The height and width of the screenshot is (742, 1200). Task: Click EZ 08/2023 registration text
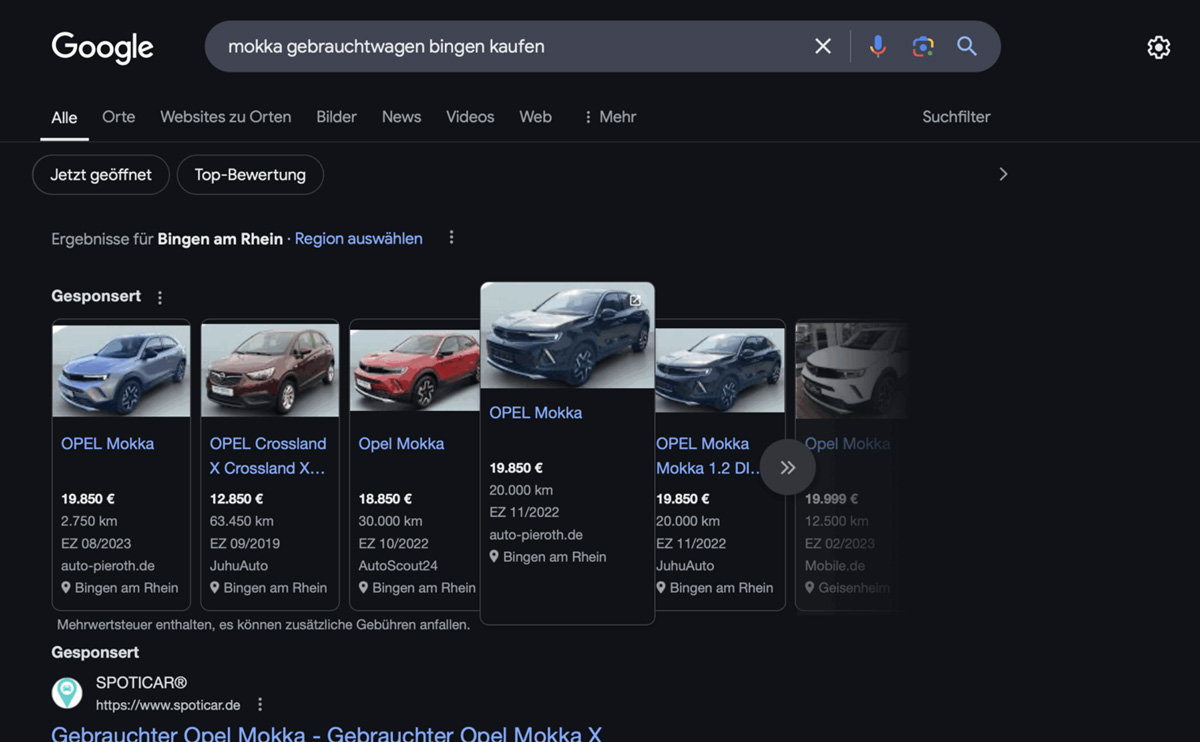[97, 544]
